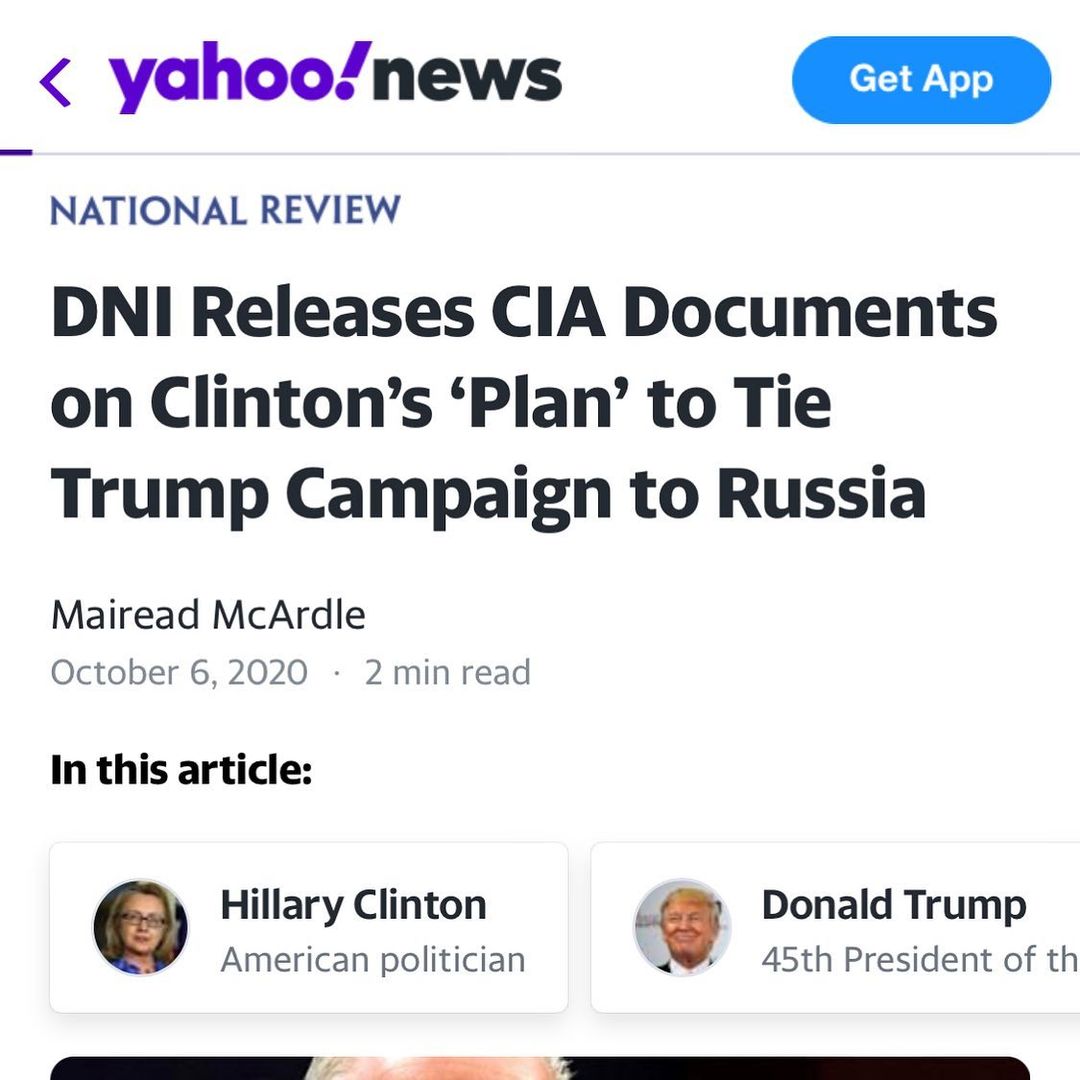This screenshot has width=1080, height=1080.
Task: Select the Hillary Clinton name text
Action: tap(353, 905)
